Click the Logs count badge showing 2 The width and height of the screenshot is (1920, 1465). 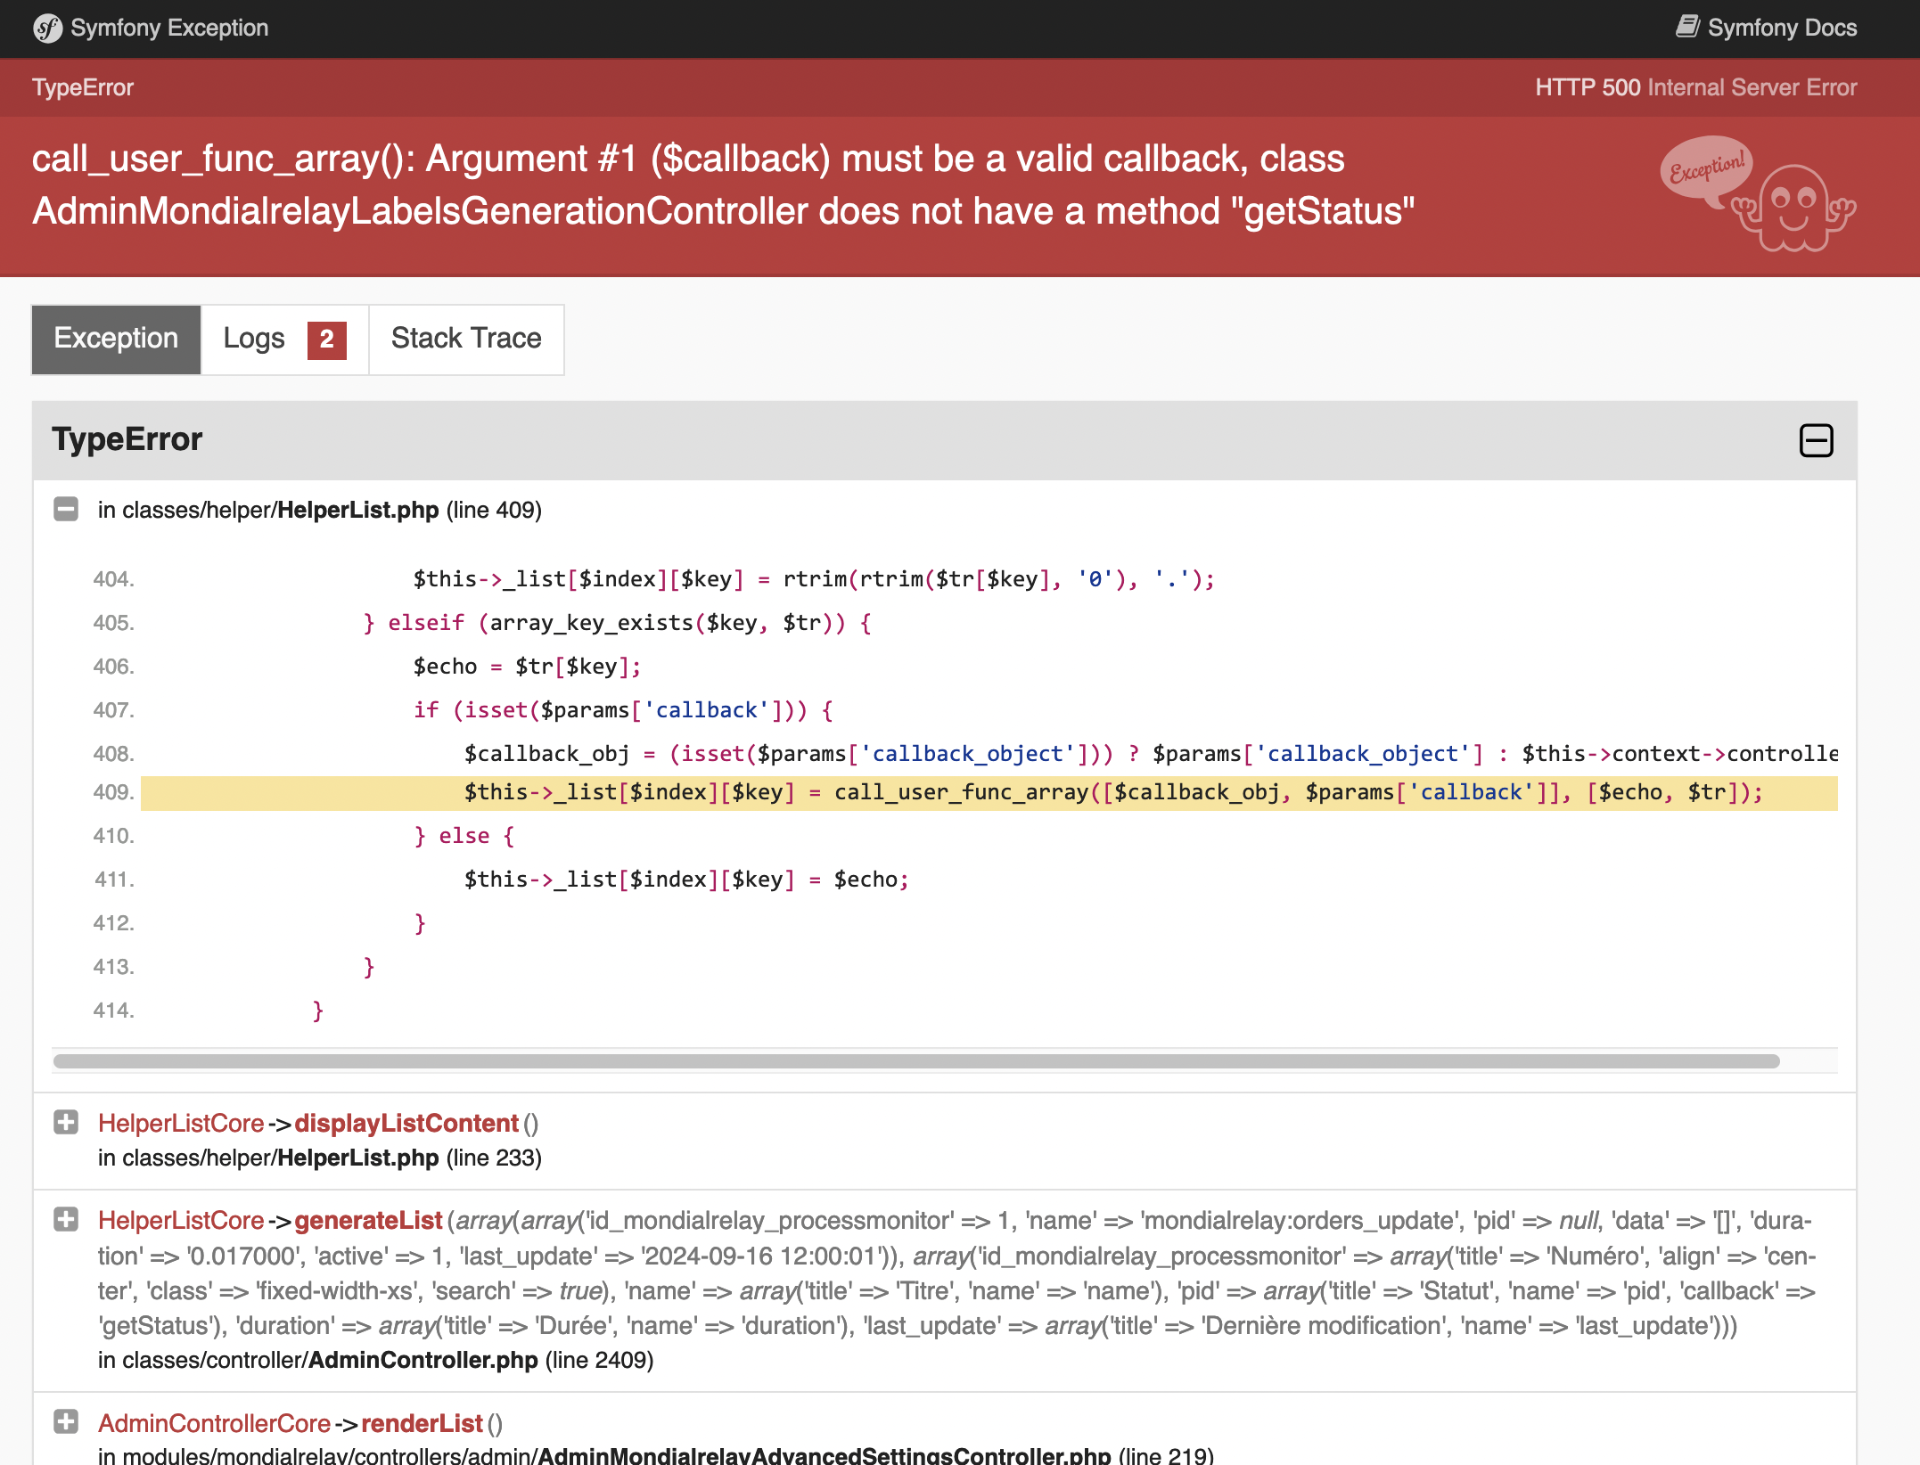[x=326, y=340]
